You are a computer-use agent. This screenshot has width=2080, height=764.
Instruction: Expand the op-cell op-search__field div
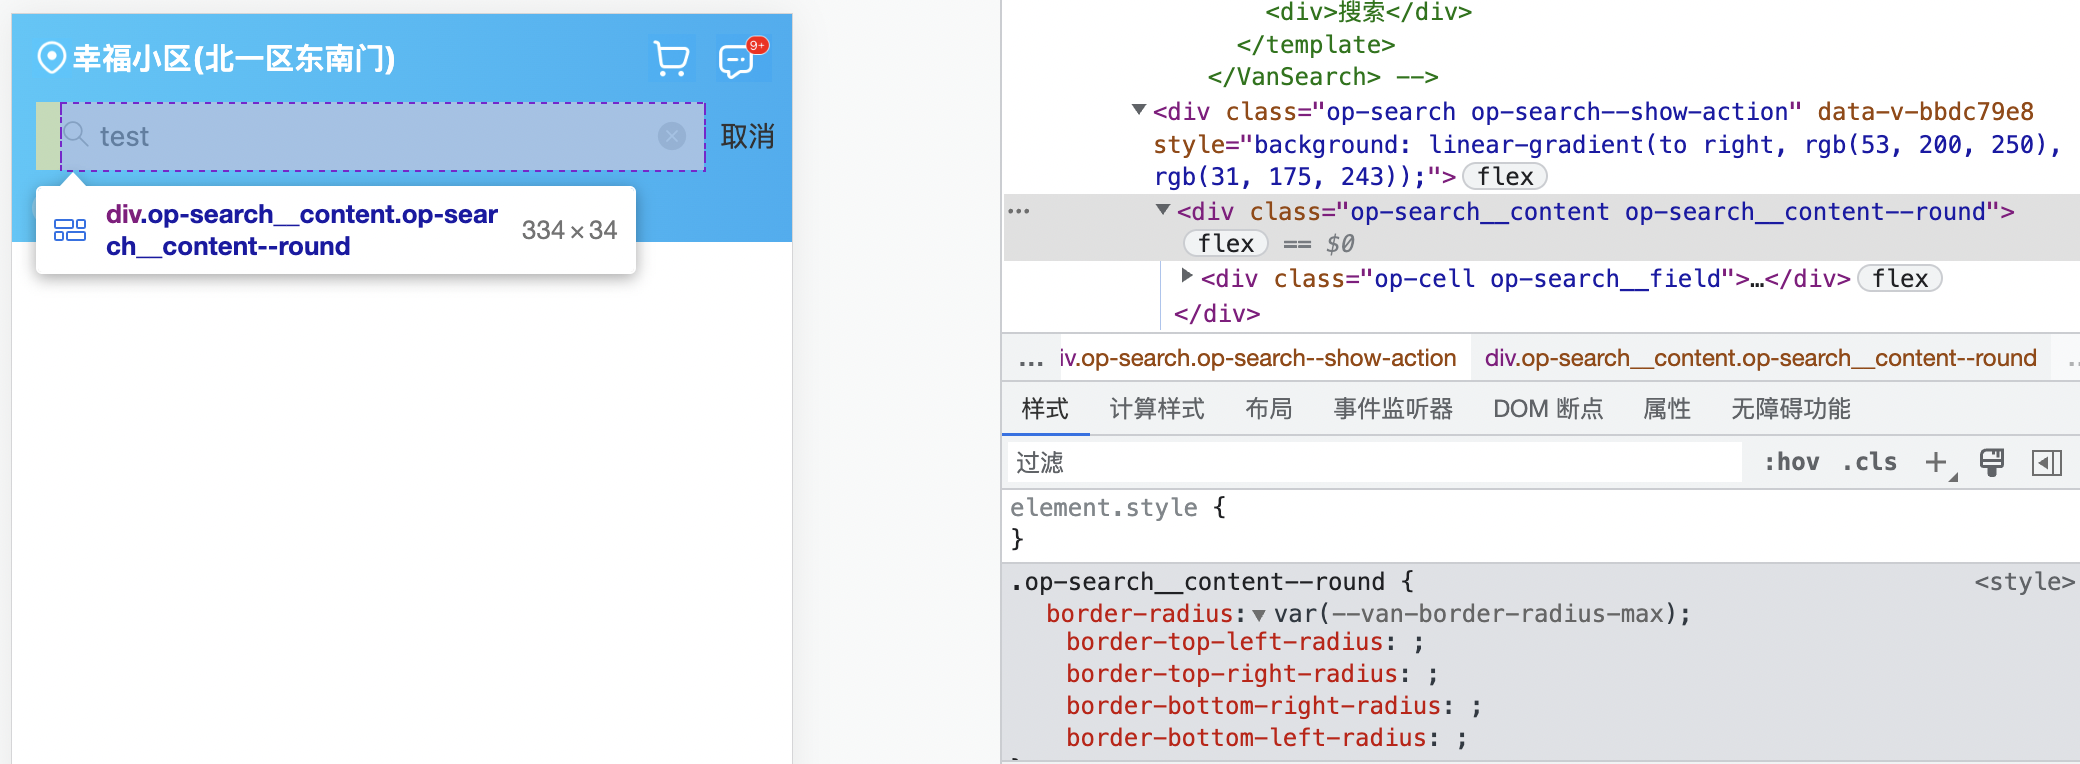(x=1187, y=275)
